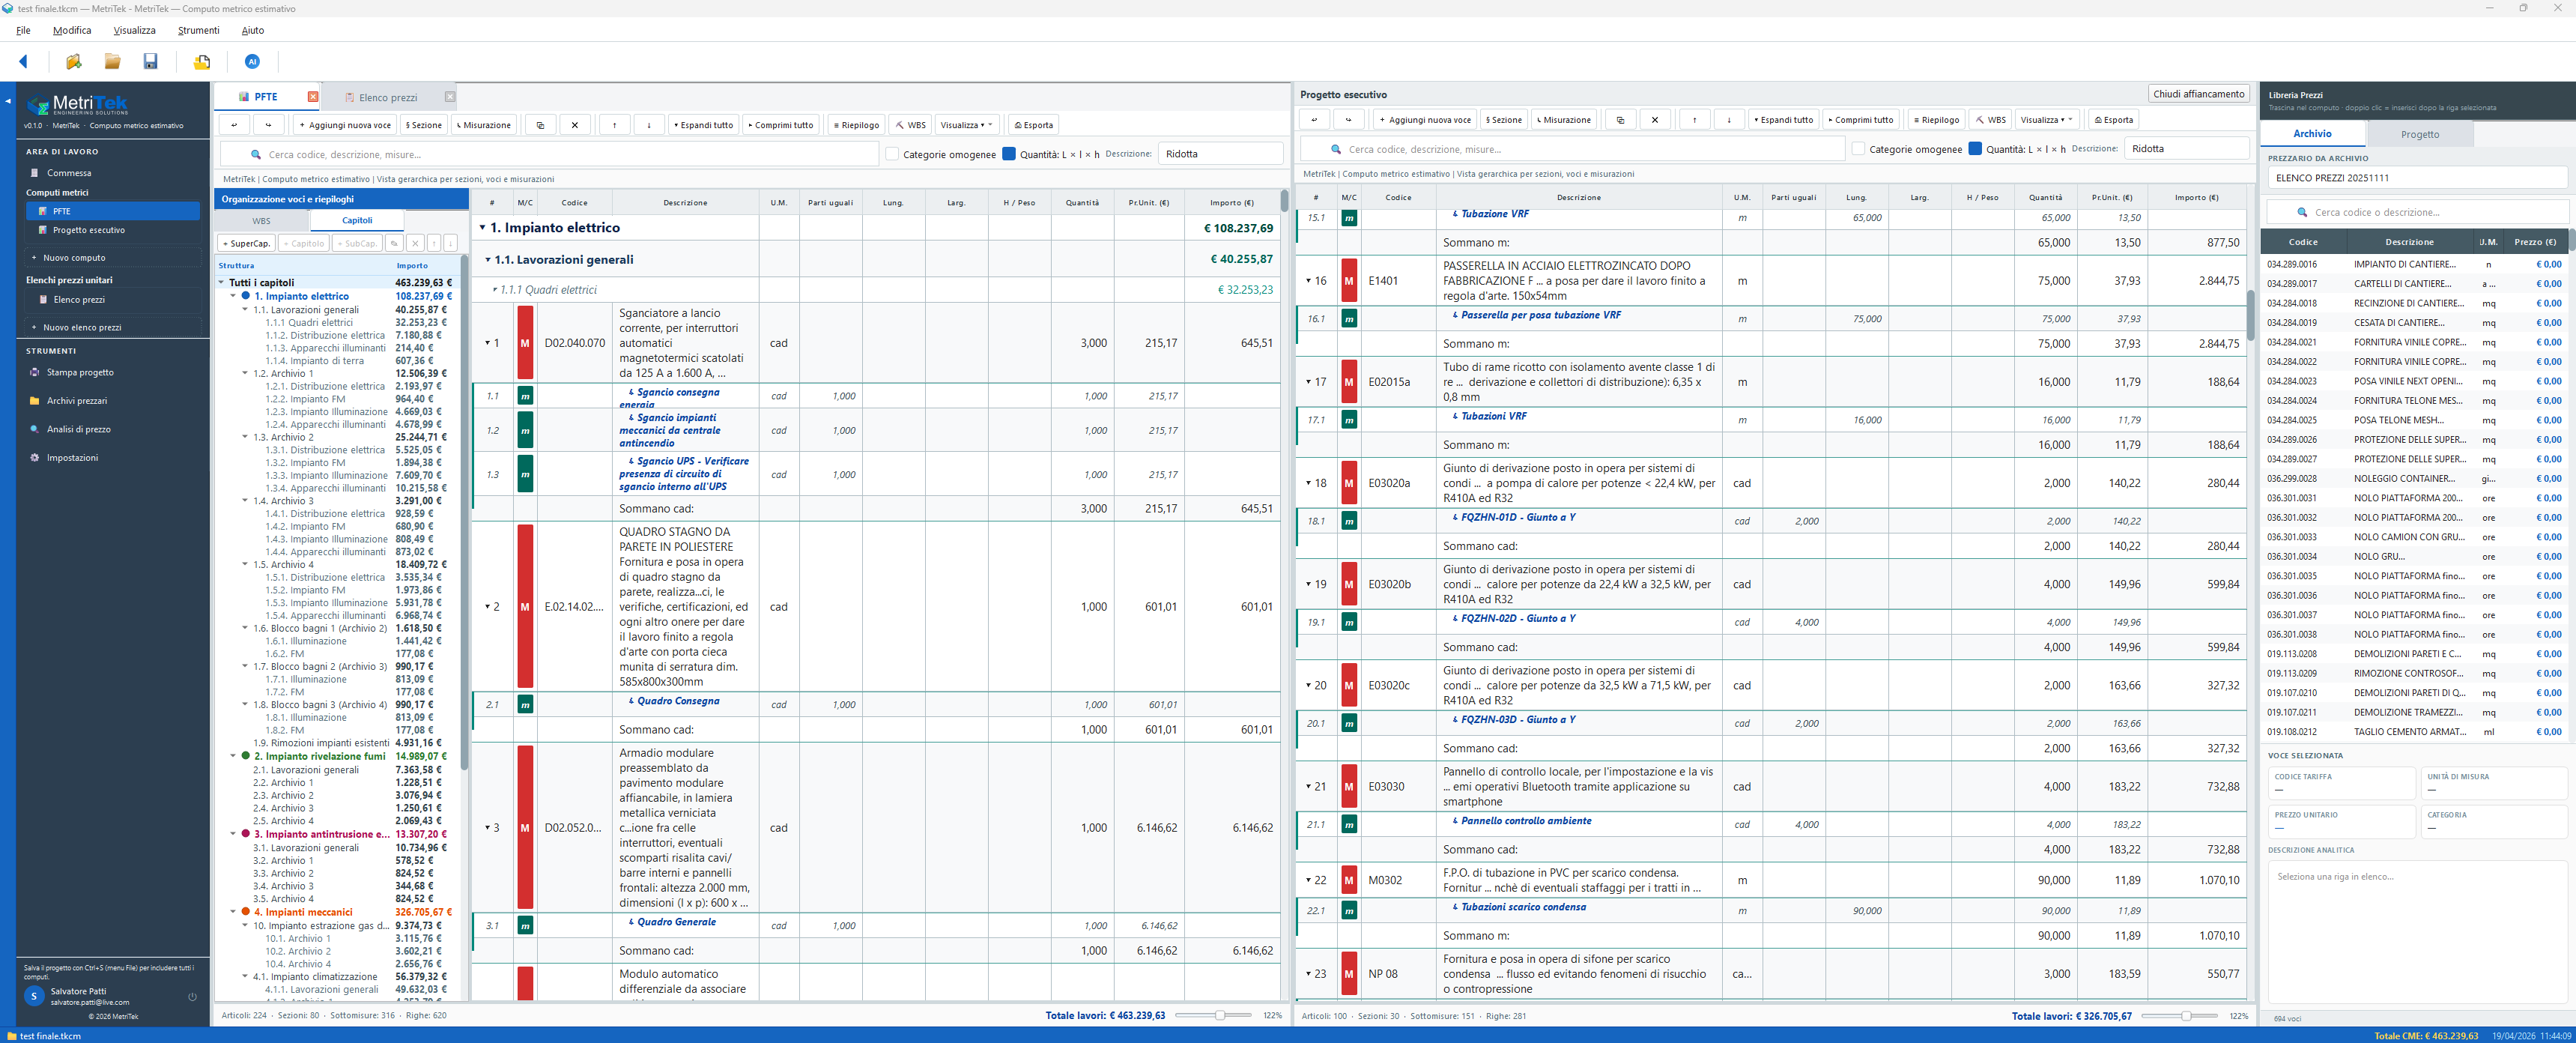
Task: Collapse 4. Impianti meccanici tree node
Action: click(234, 912)
